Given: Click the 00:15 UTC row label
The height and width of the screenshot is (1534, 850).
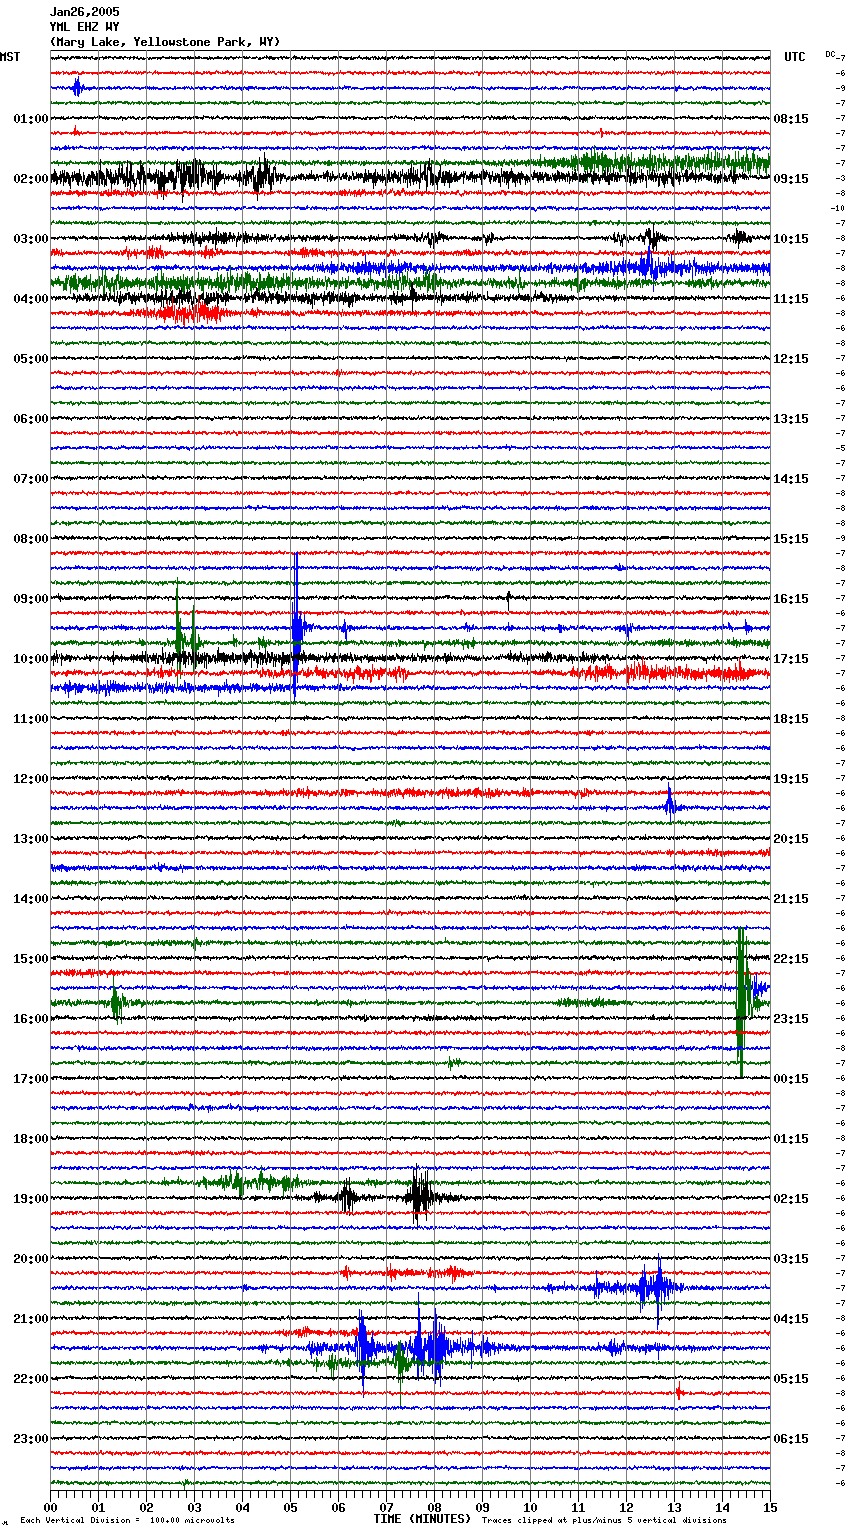Looking at the screenshot, I should pyautogui.click(x=791, y=1079).
